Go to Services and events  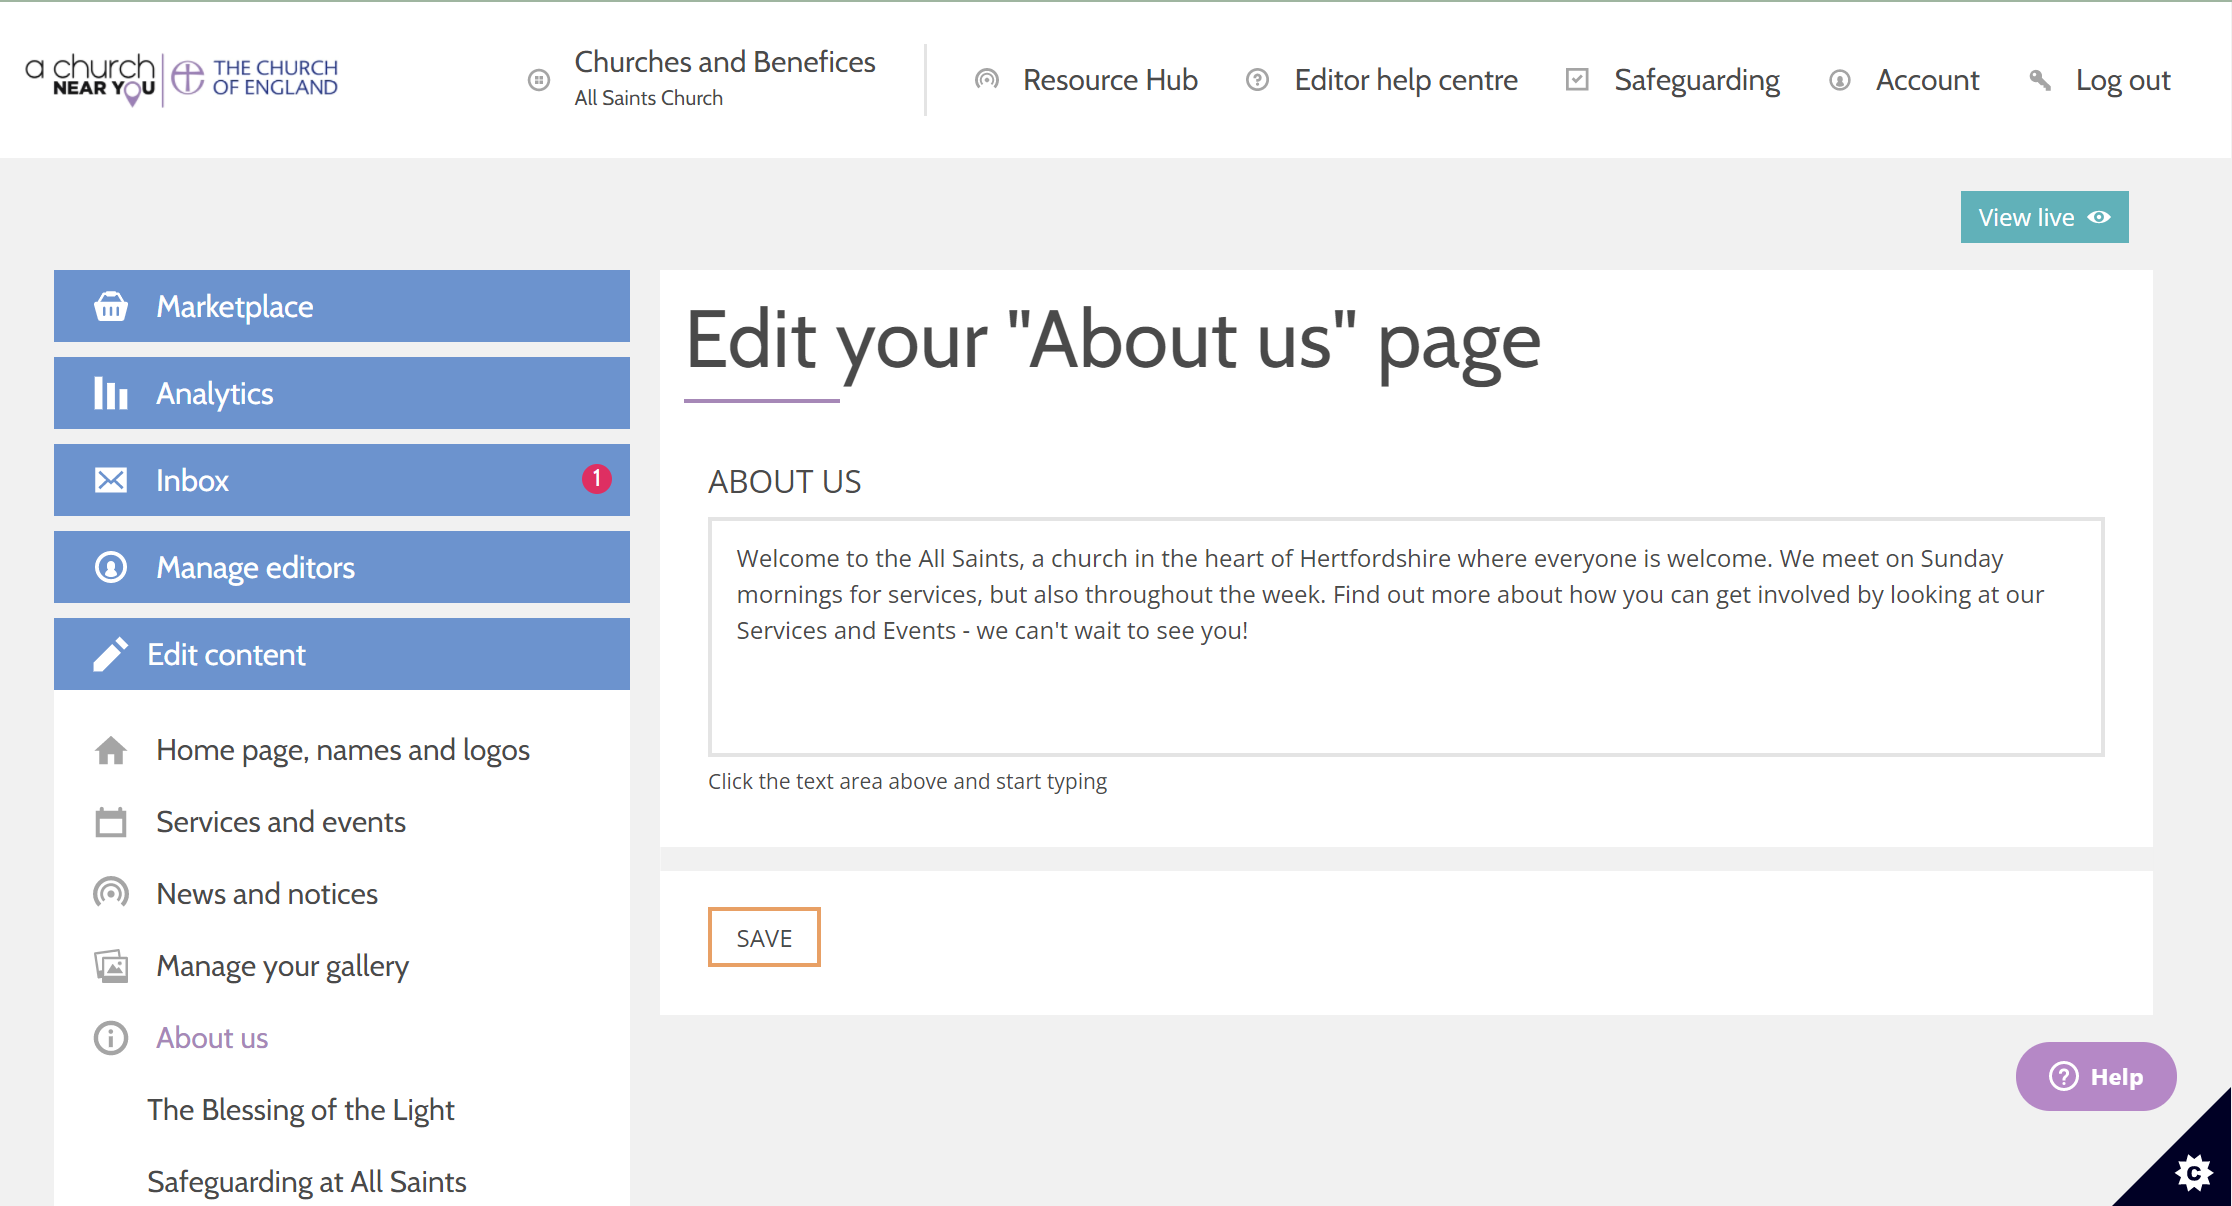tap(281, 822)
